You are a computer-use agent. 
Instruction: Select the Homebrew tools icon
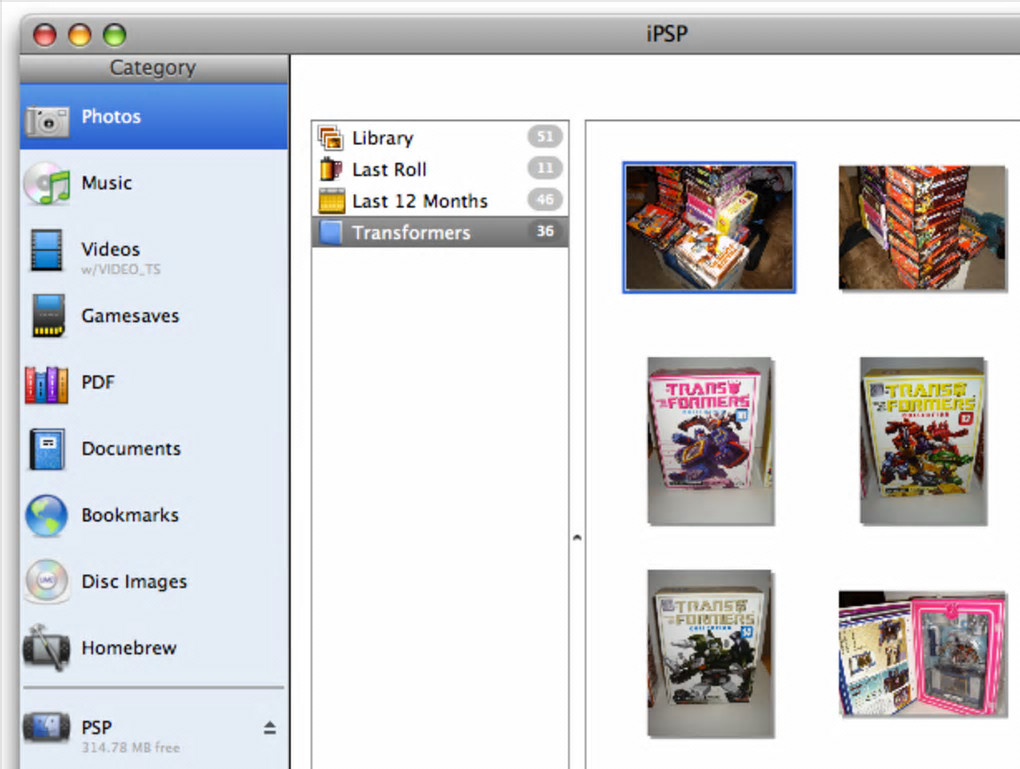coord(47,647)
